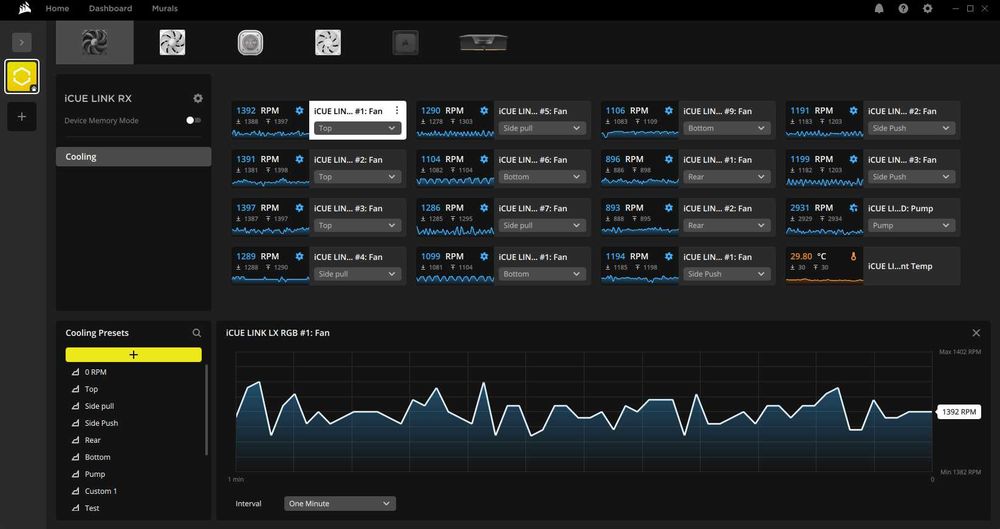Open Side pull dropdown for #4: Fan
1000x529 pixels.
point(357,274)
